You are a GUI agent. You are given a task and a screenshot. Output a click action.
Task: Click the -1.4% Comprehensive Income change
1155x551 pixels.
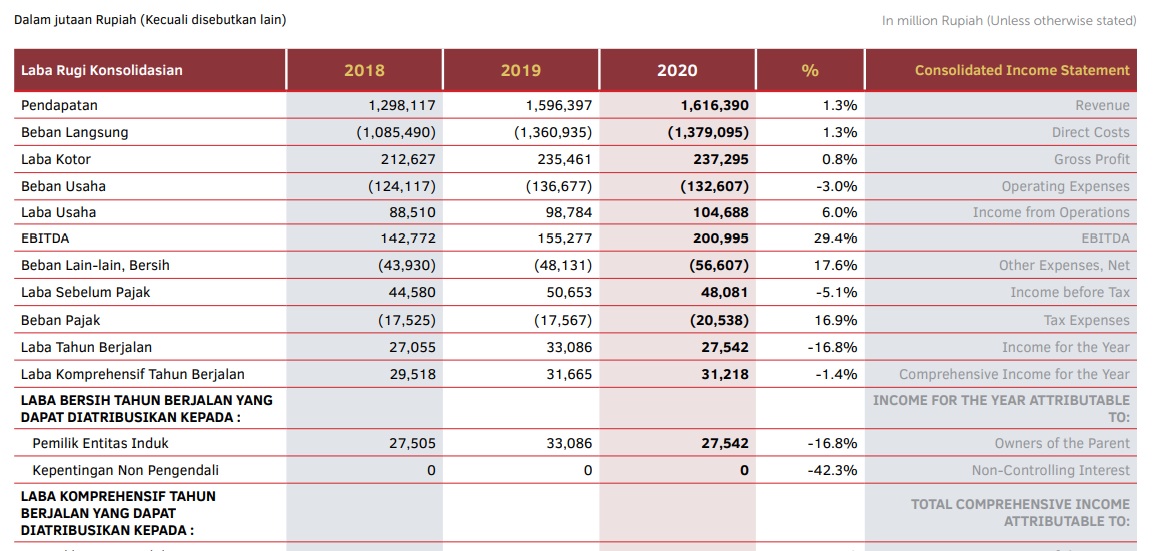[837, 374]
